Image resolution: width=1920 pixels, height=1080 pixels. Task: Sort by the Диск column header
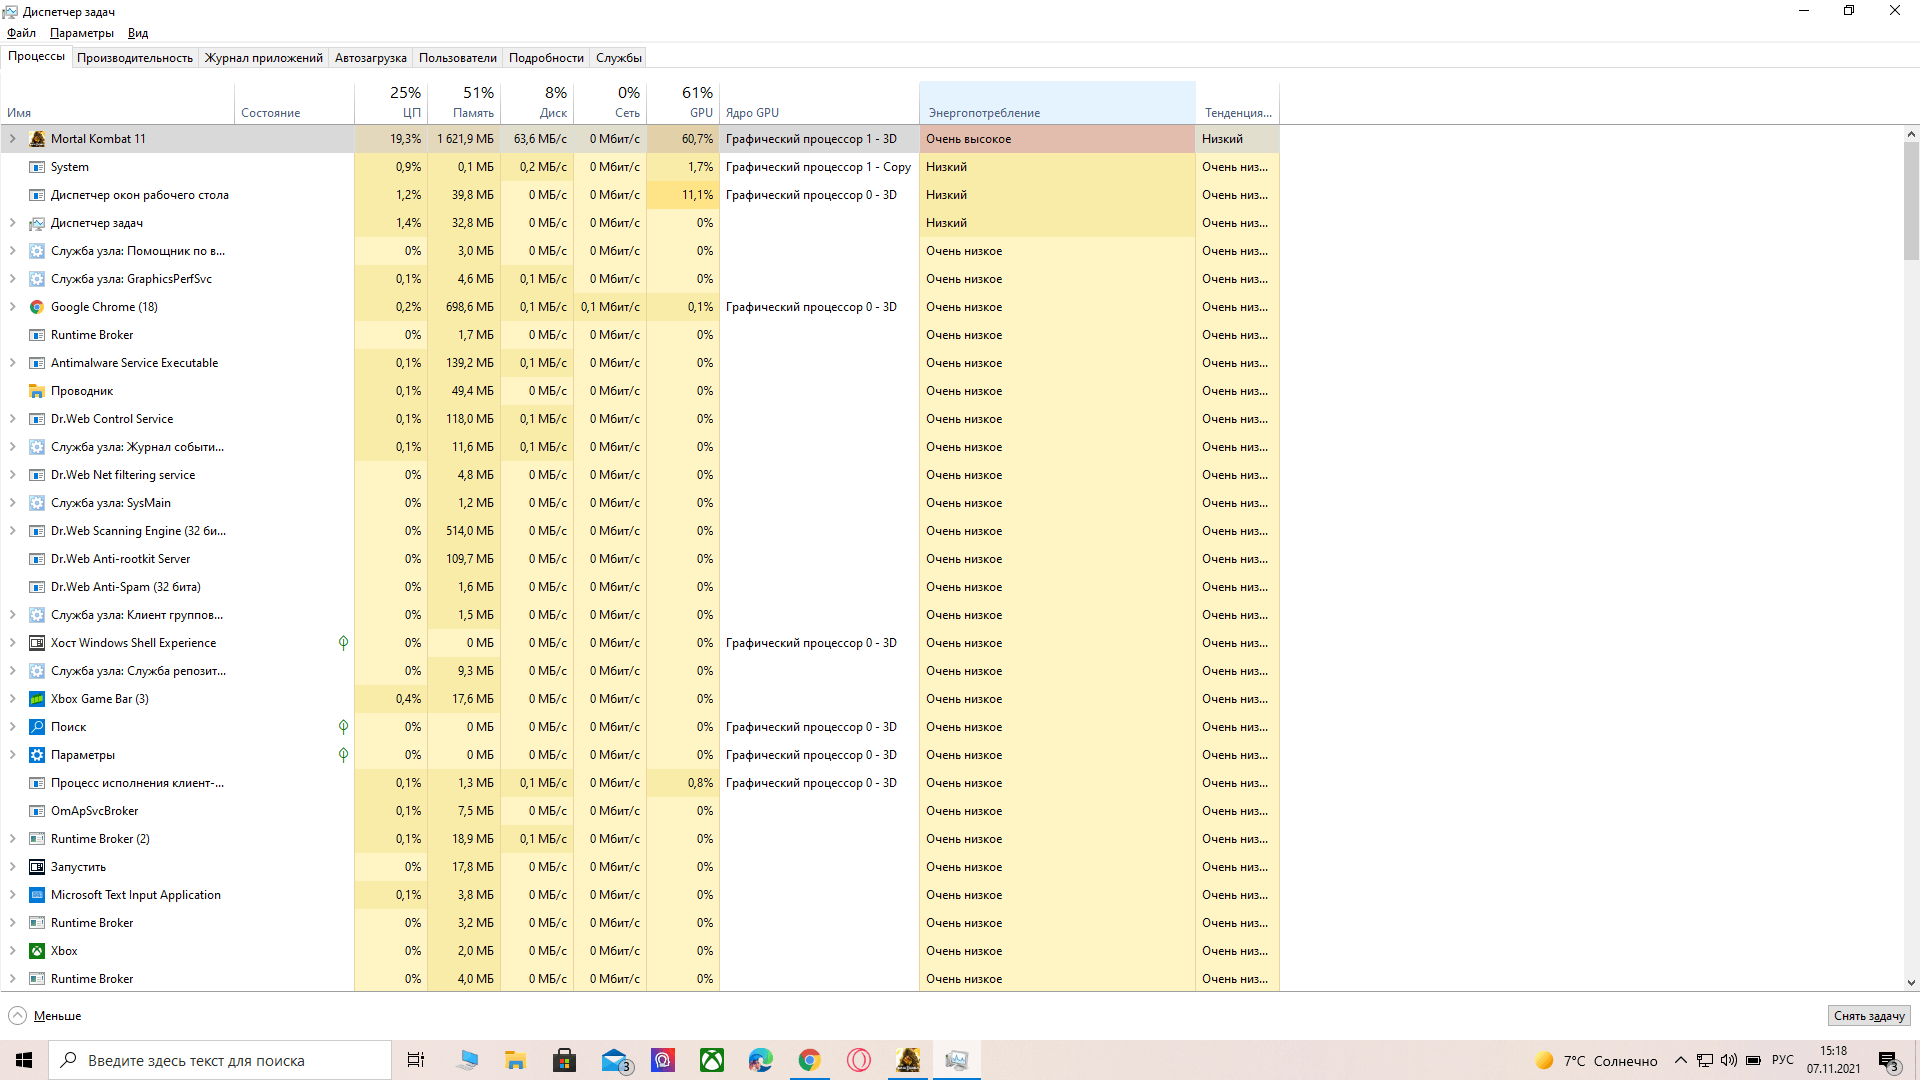(537, 102)
